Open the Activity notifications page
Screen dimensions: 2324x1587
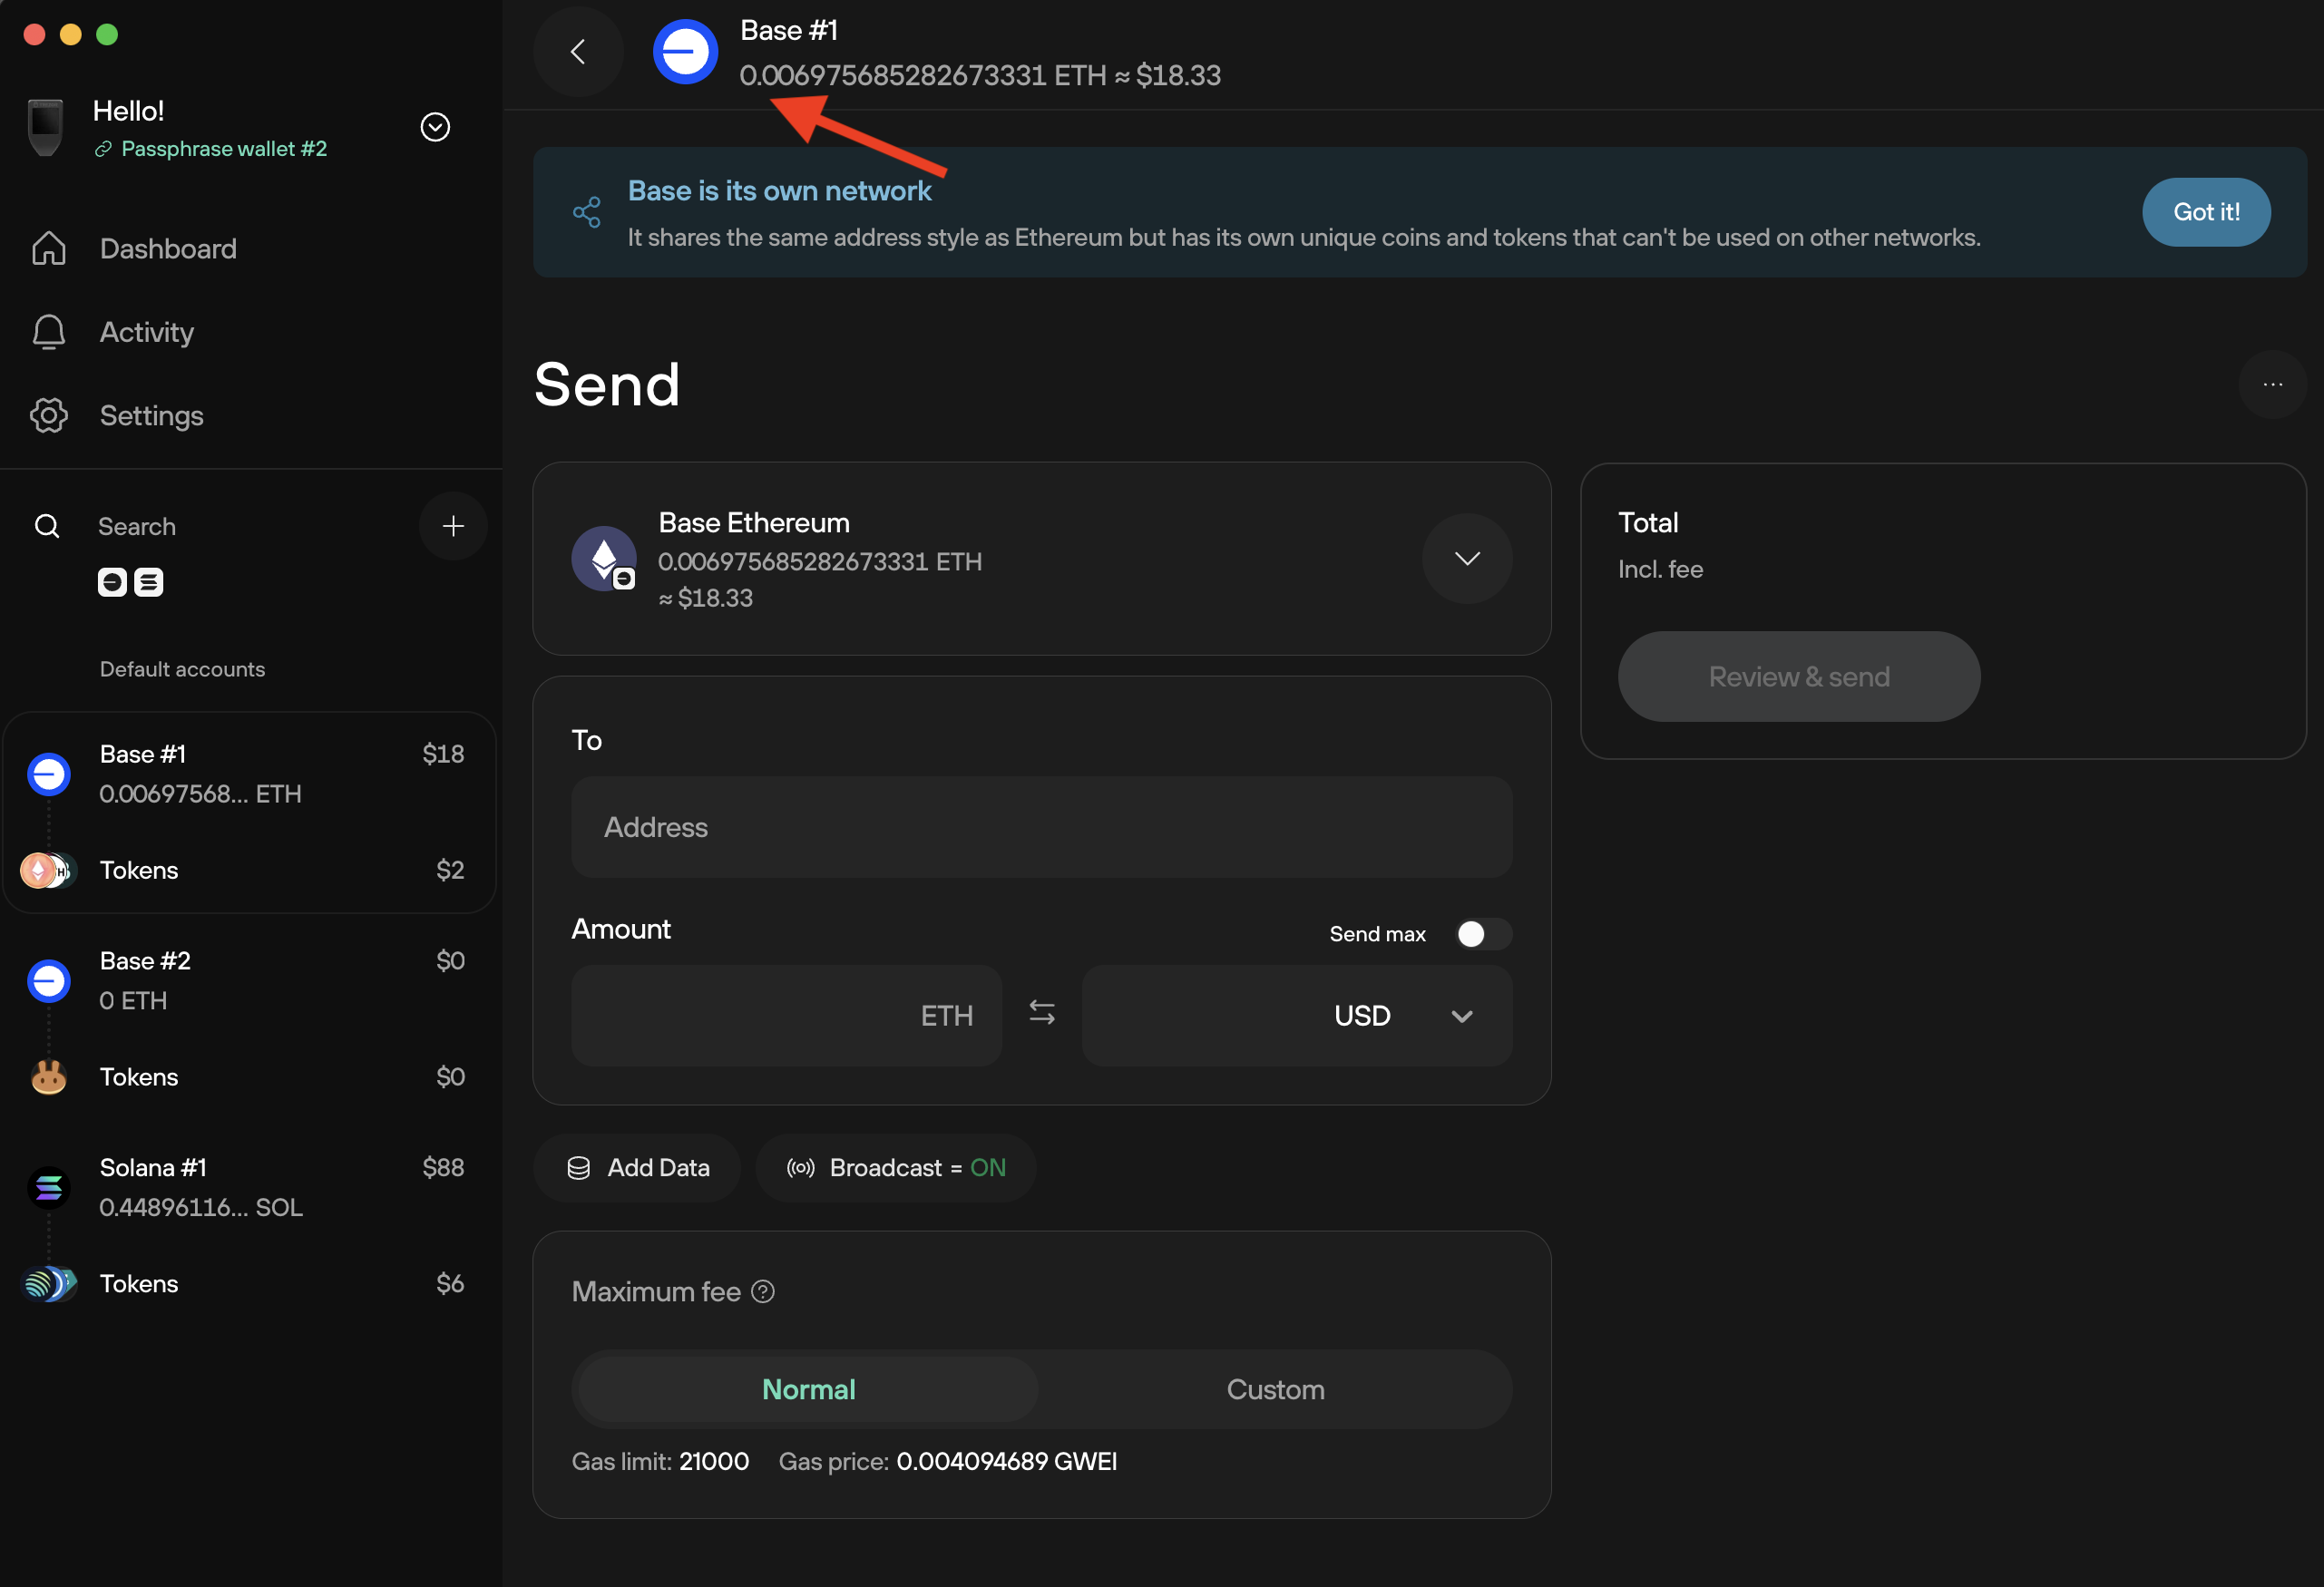point(147,332)
